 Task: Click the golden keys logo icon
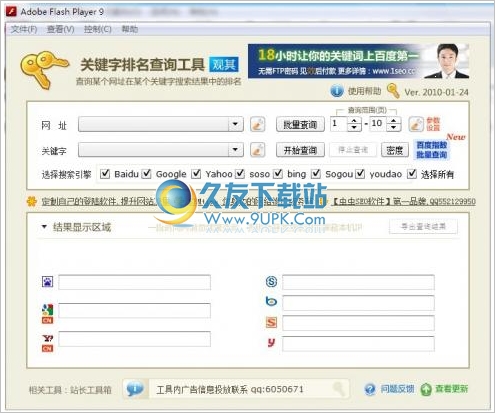[x=44, y=69]
